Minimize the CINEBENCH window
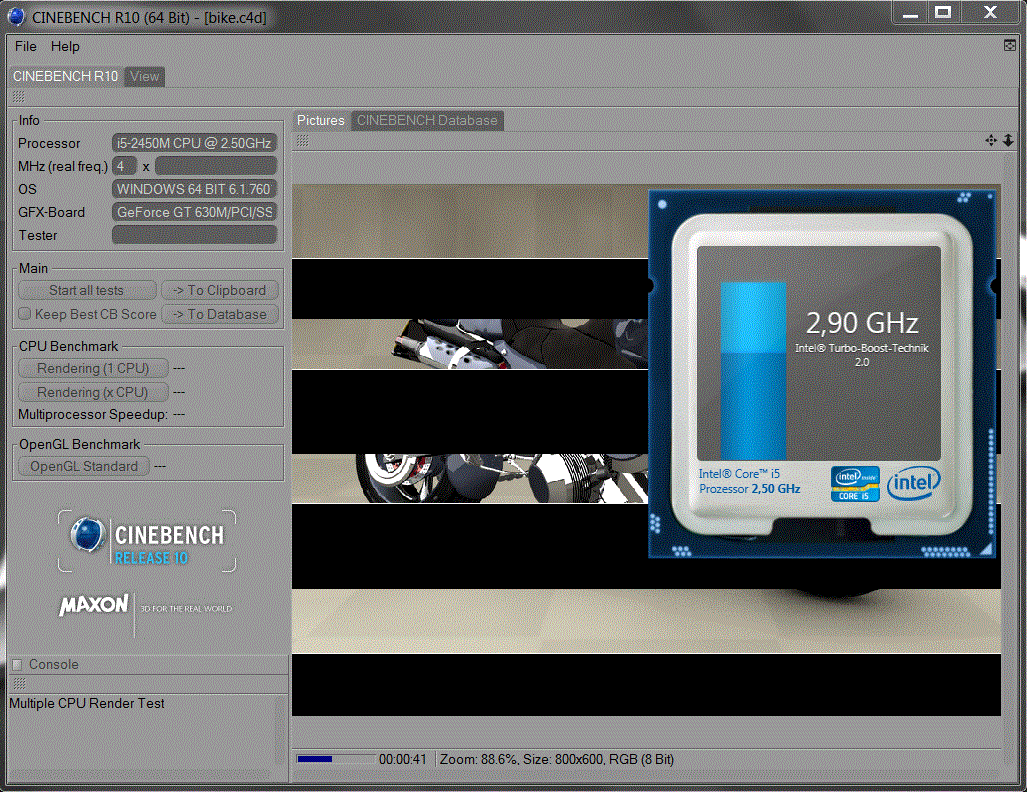The image size is (1027, 792). point(910,12)
